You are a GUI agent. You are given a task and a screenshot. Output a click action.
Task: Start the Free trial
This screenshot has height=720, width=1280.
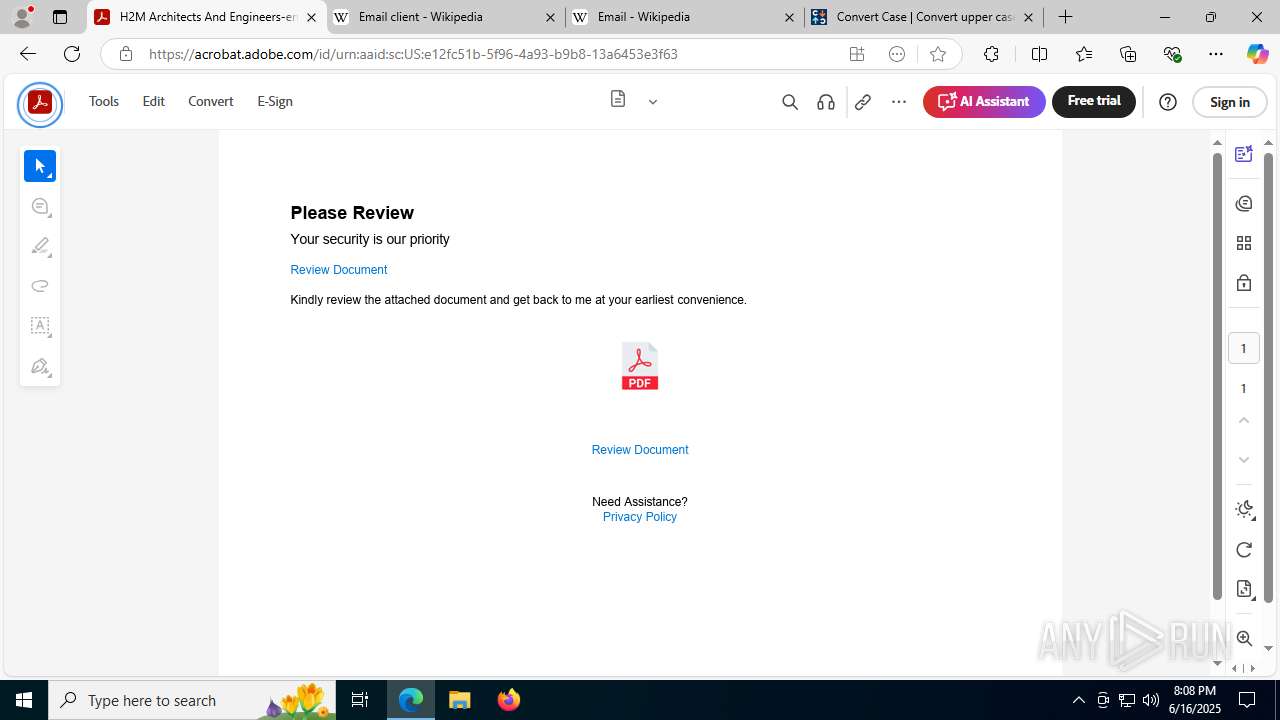point(1094,101)
